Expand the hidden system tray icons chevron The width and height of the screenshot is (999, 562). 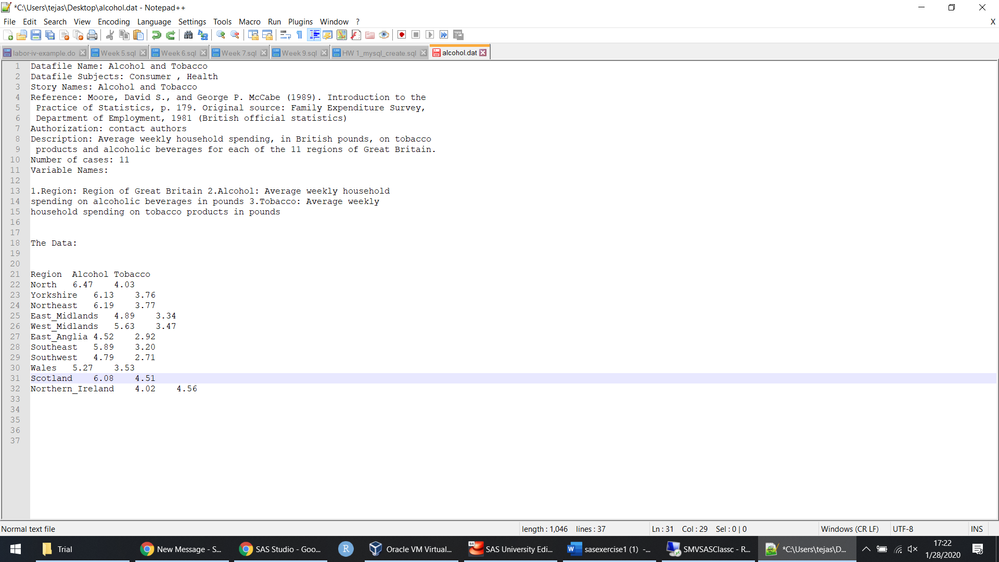click(866, 549)
